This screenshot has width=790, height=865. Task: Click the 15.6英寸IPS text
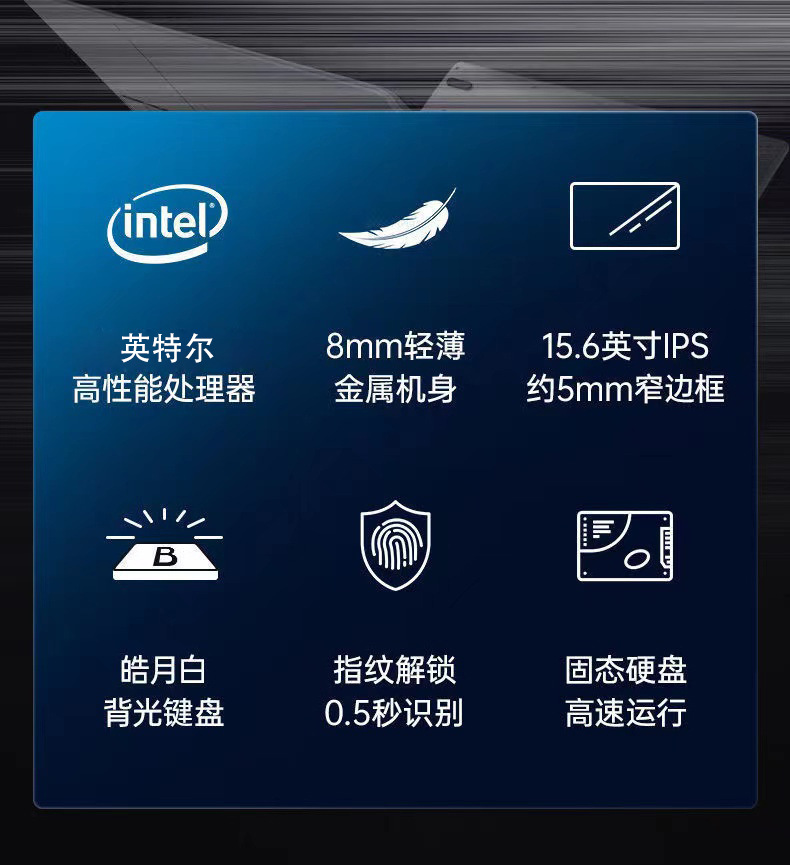click(x=625, y=346)
